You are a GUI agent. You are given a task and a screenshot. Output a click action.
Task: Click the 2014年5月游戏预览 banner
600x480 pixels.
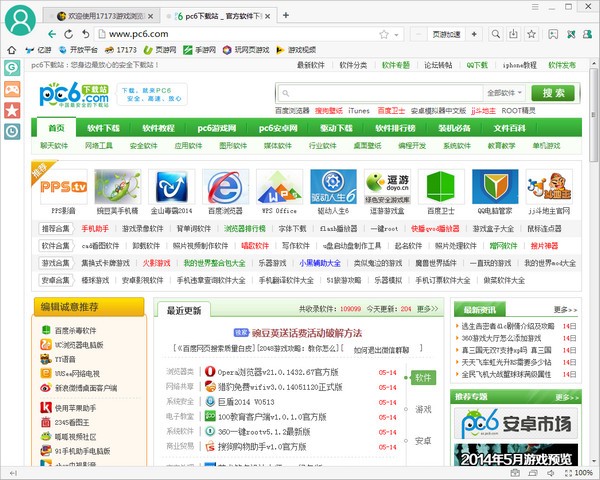point(516,455)
